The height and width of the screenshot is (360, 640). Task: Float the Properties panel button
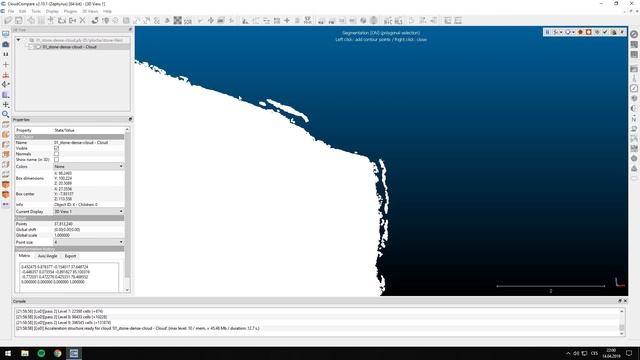pyautogui.click(x=130, y=120)
